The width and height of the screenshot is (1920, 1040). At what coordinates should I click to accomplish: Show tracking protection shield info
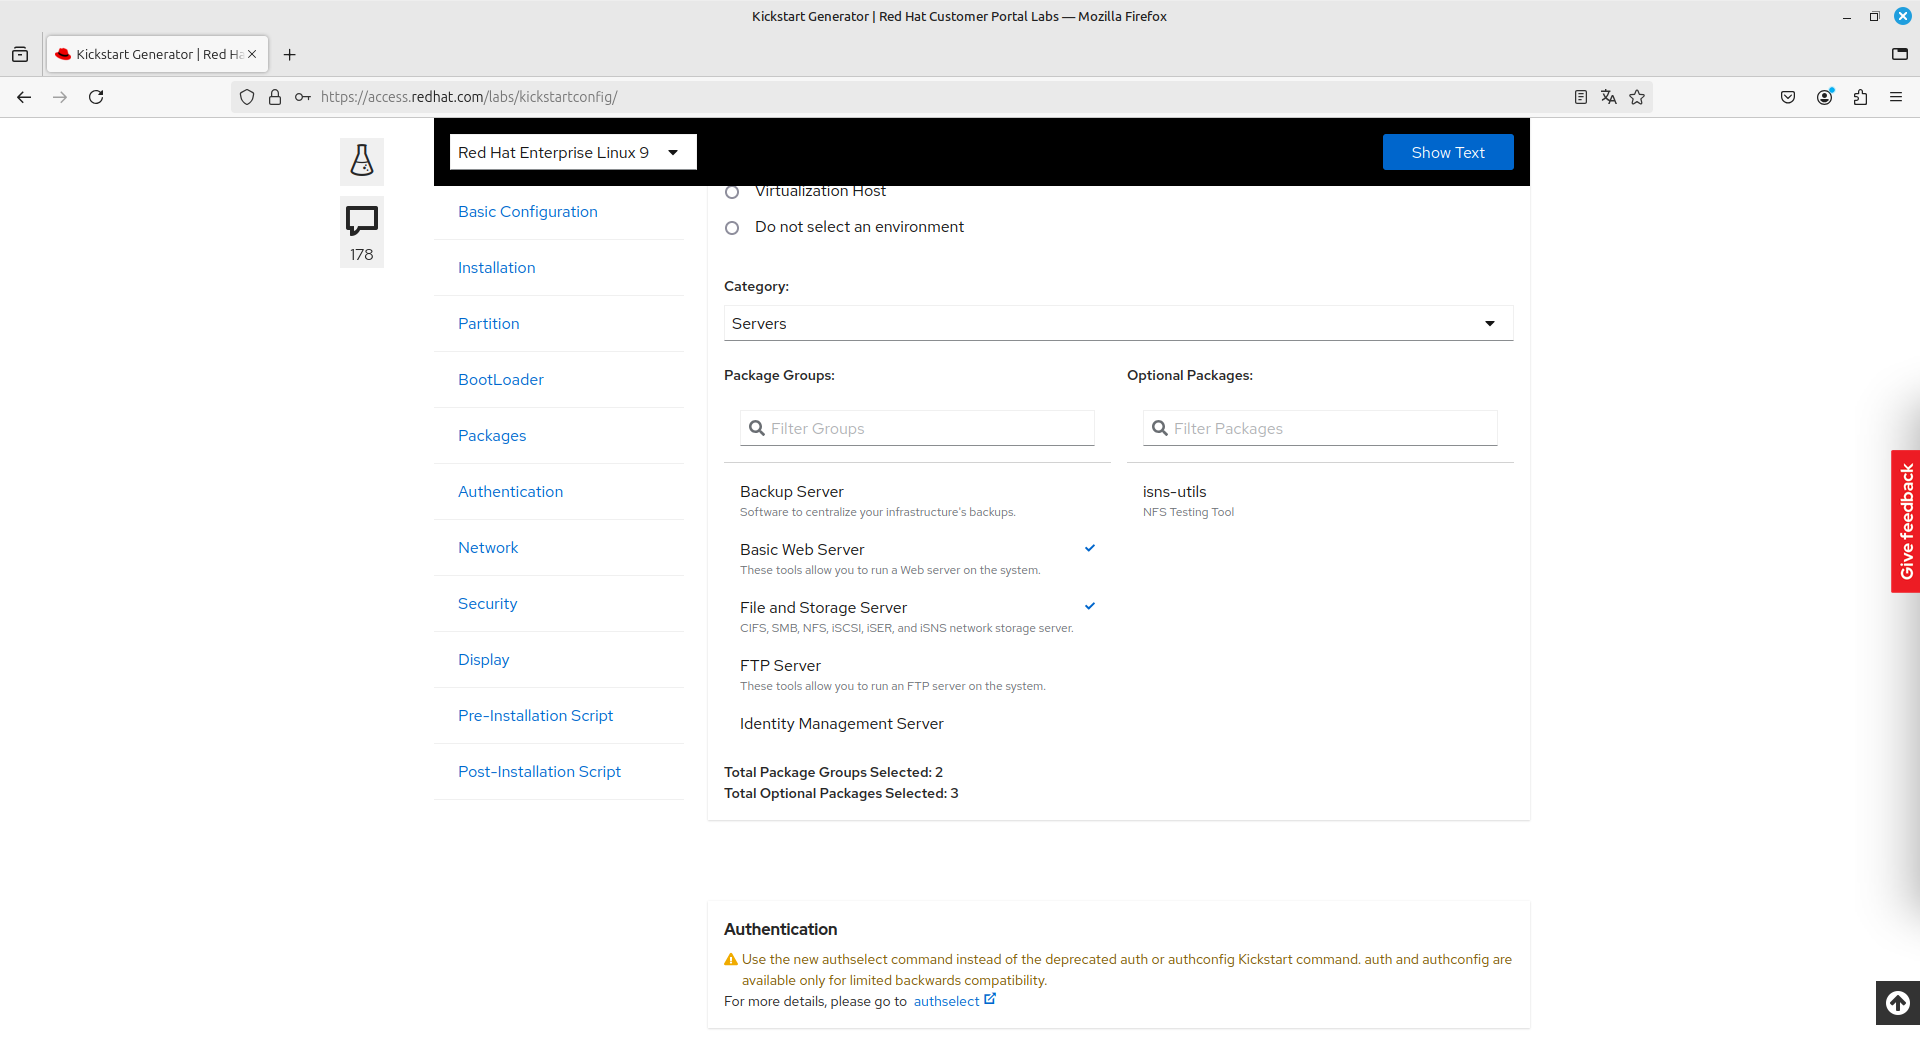tap(247, 97)
